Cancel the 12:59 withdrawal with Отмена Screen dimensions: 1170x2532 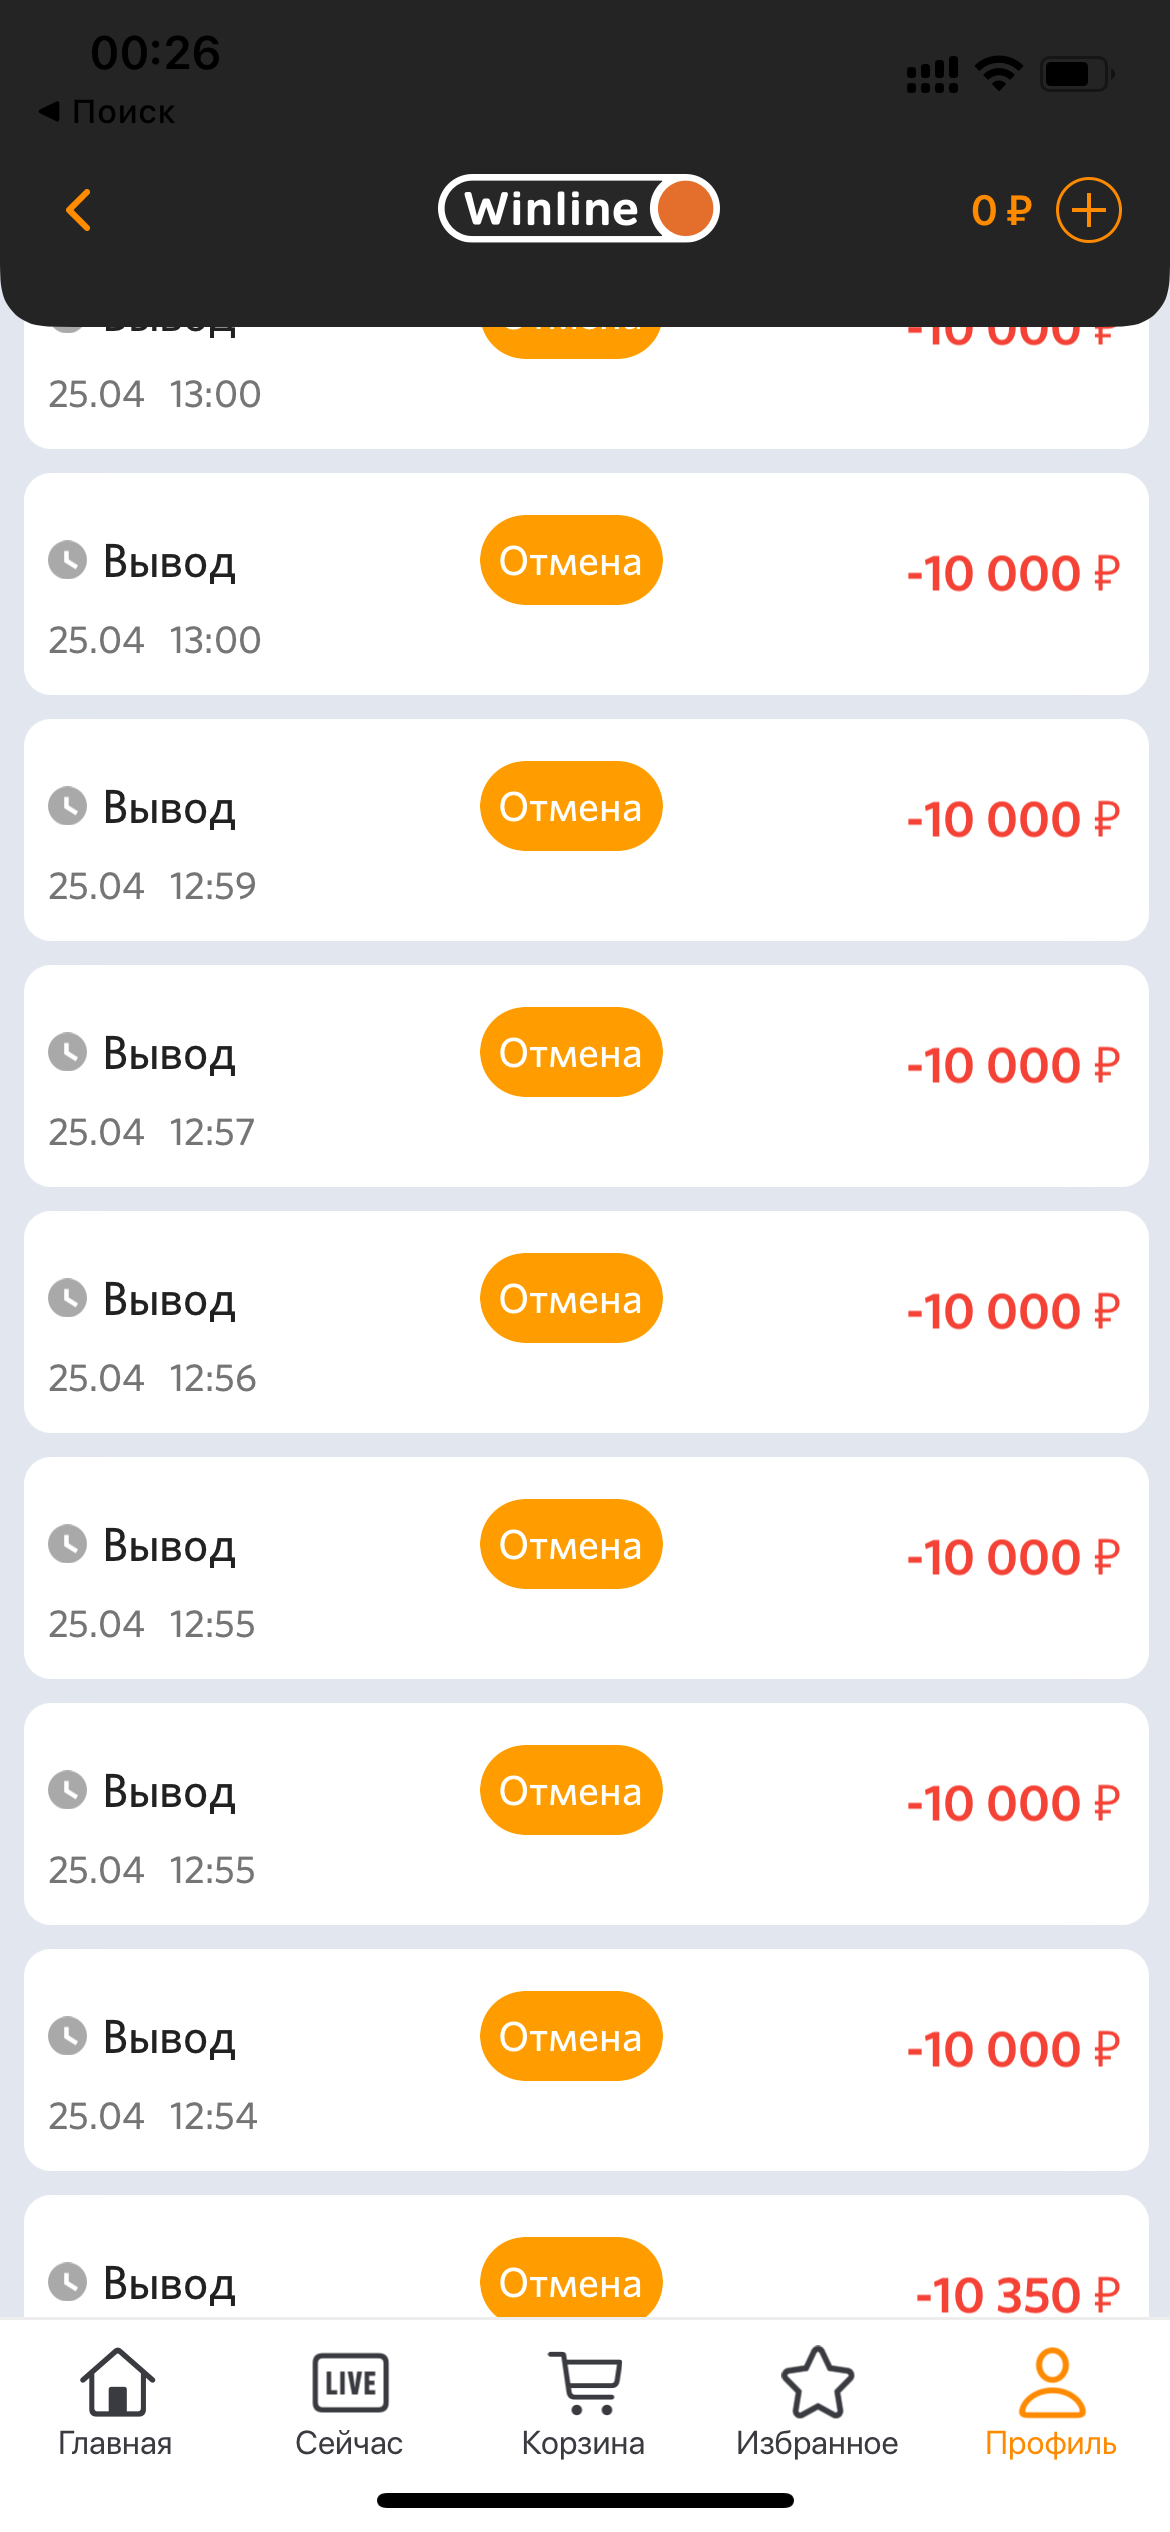571,807
